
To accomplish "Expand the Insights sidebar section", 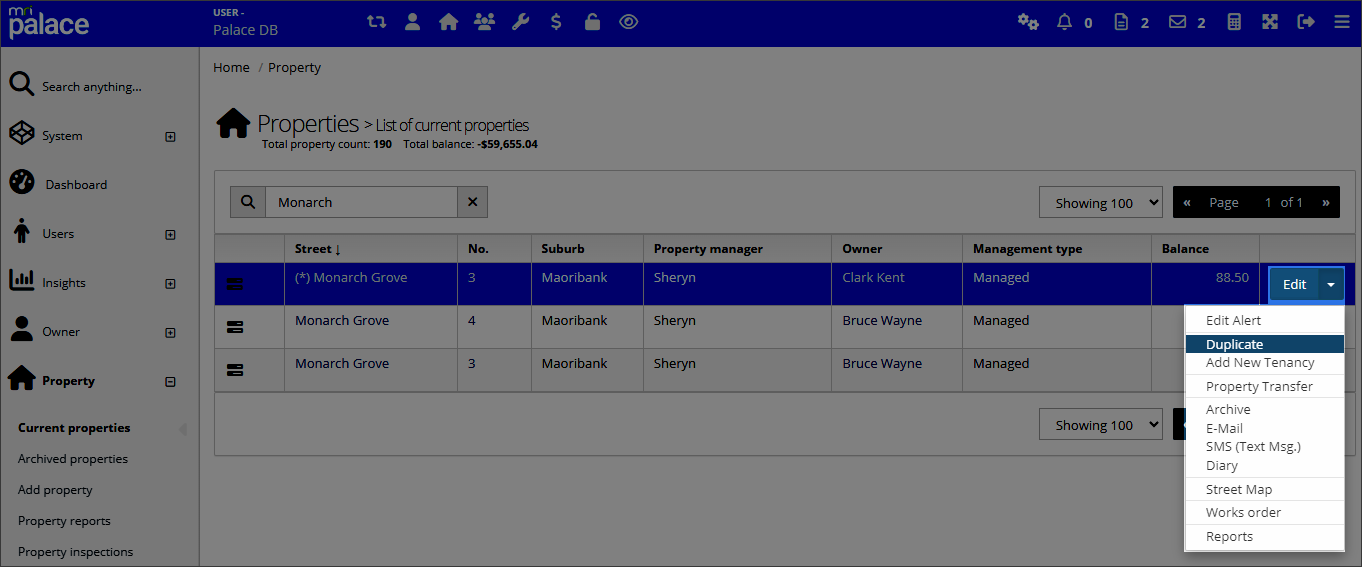I will pos(170,283).
